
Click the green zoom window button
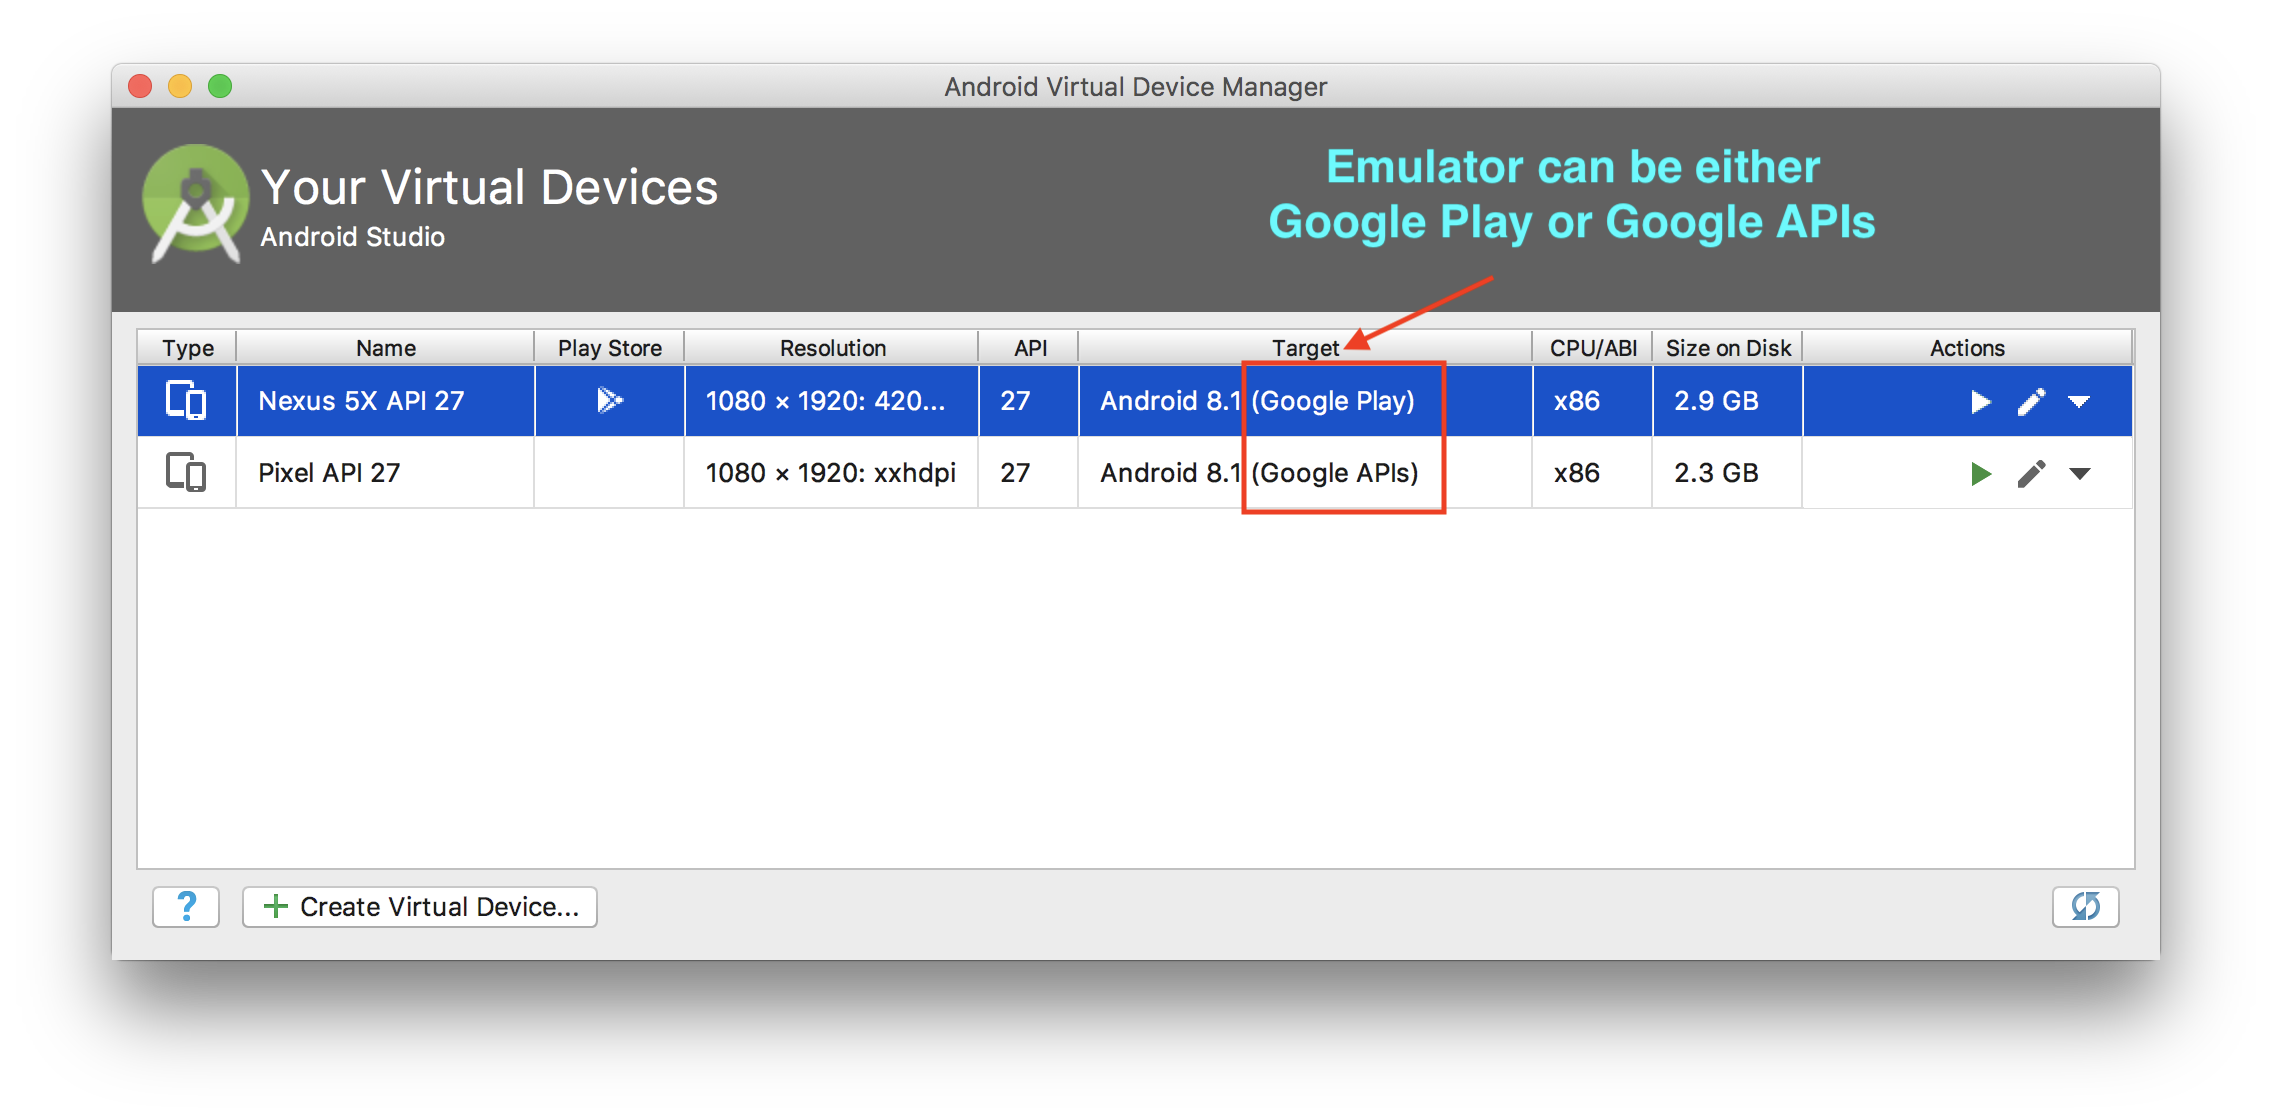click(220, 87)
